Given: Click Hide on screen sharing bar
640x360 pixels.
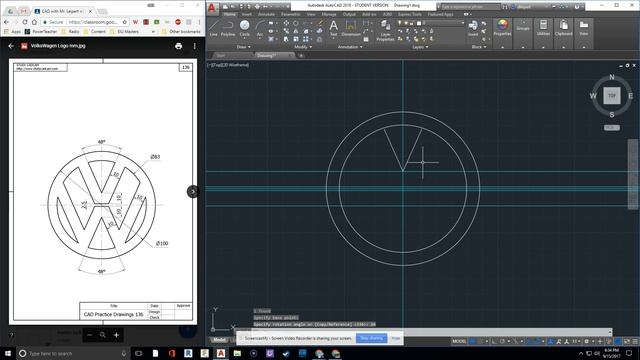Looking at the screenshot, I should coord(396,338).
